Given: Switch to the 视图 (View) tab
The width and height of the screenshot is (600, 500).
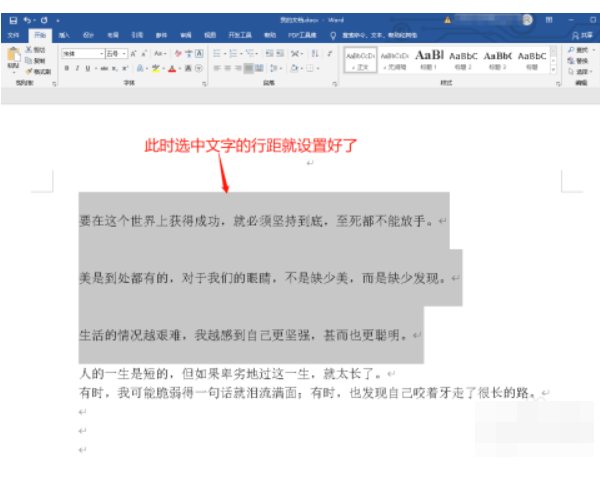Looking at the screenshot, I should pyautogui.click(x=210, y=35).
